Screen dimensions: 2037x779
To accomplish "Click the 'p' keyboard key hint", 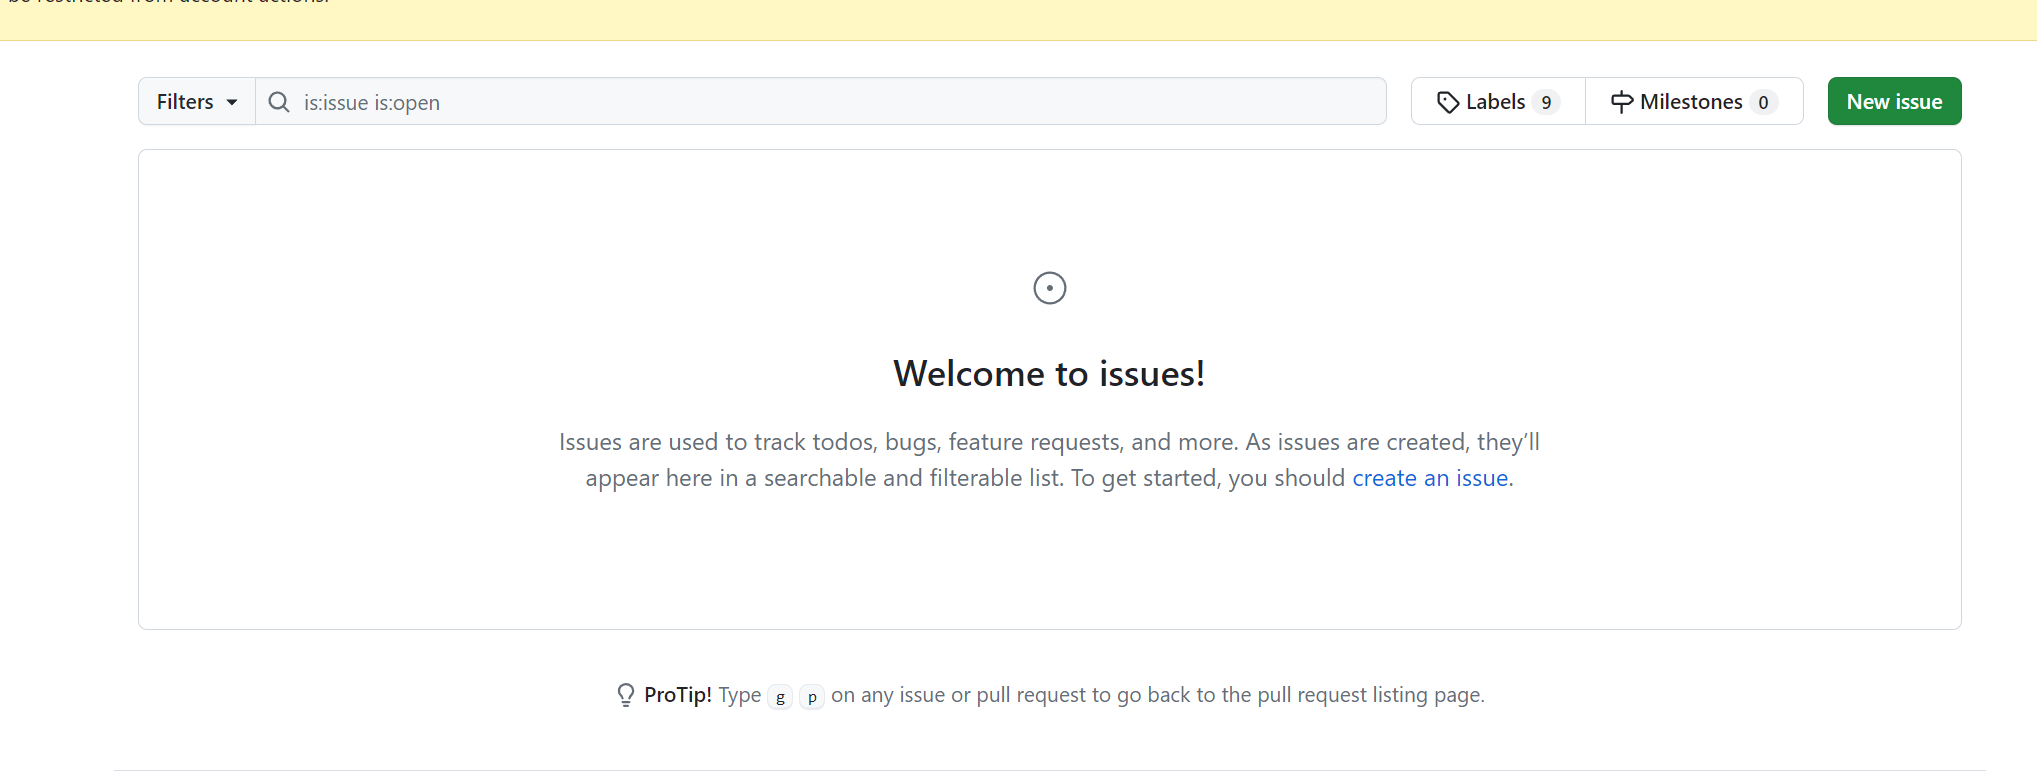I will pos(812,696).
